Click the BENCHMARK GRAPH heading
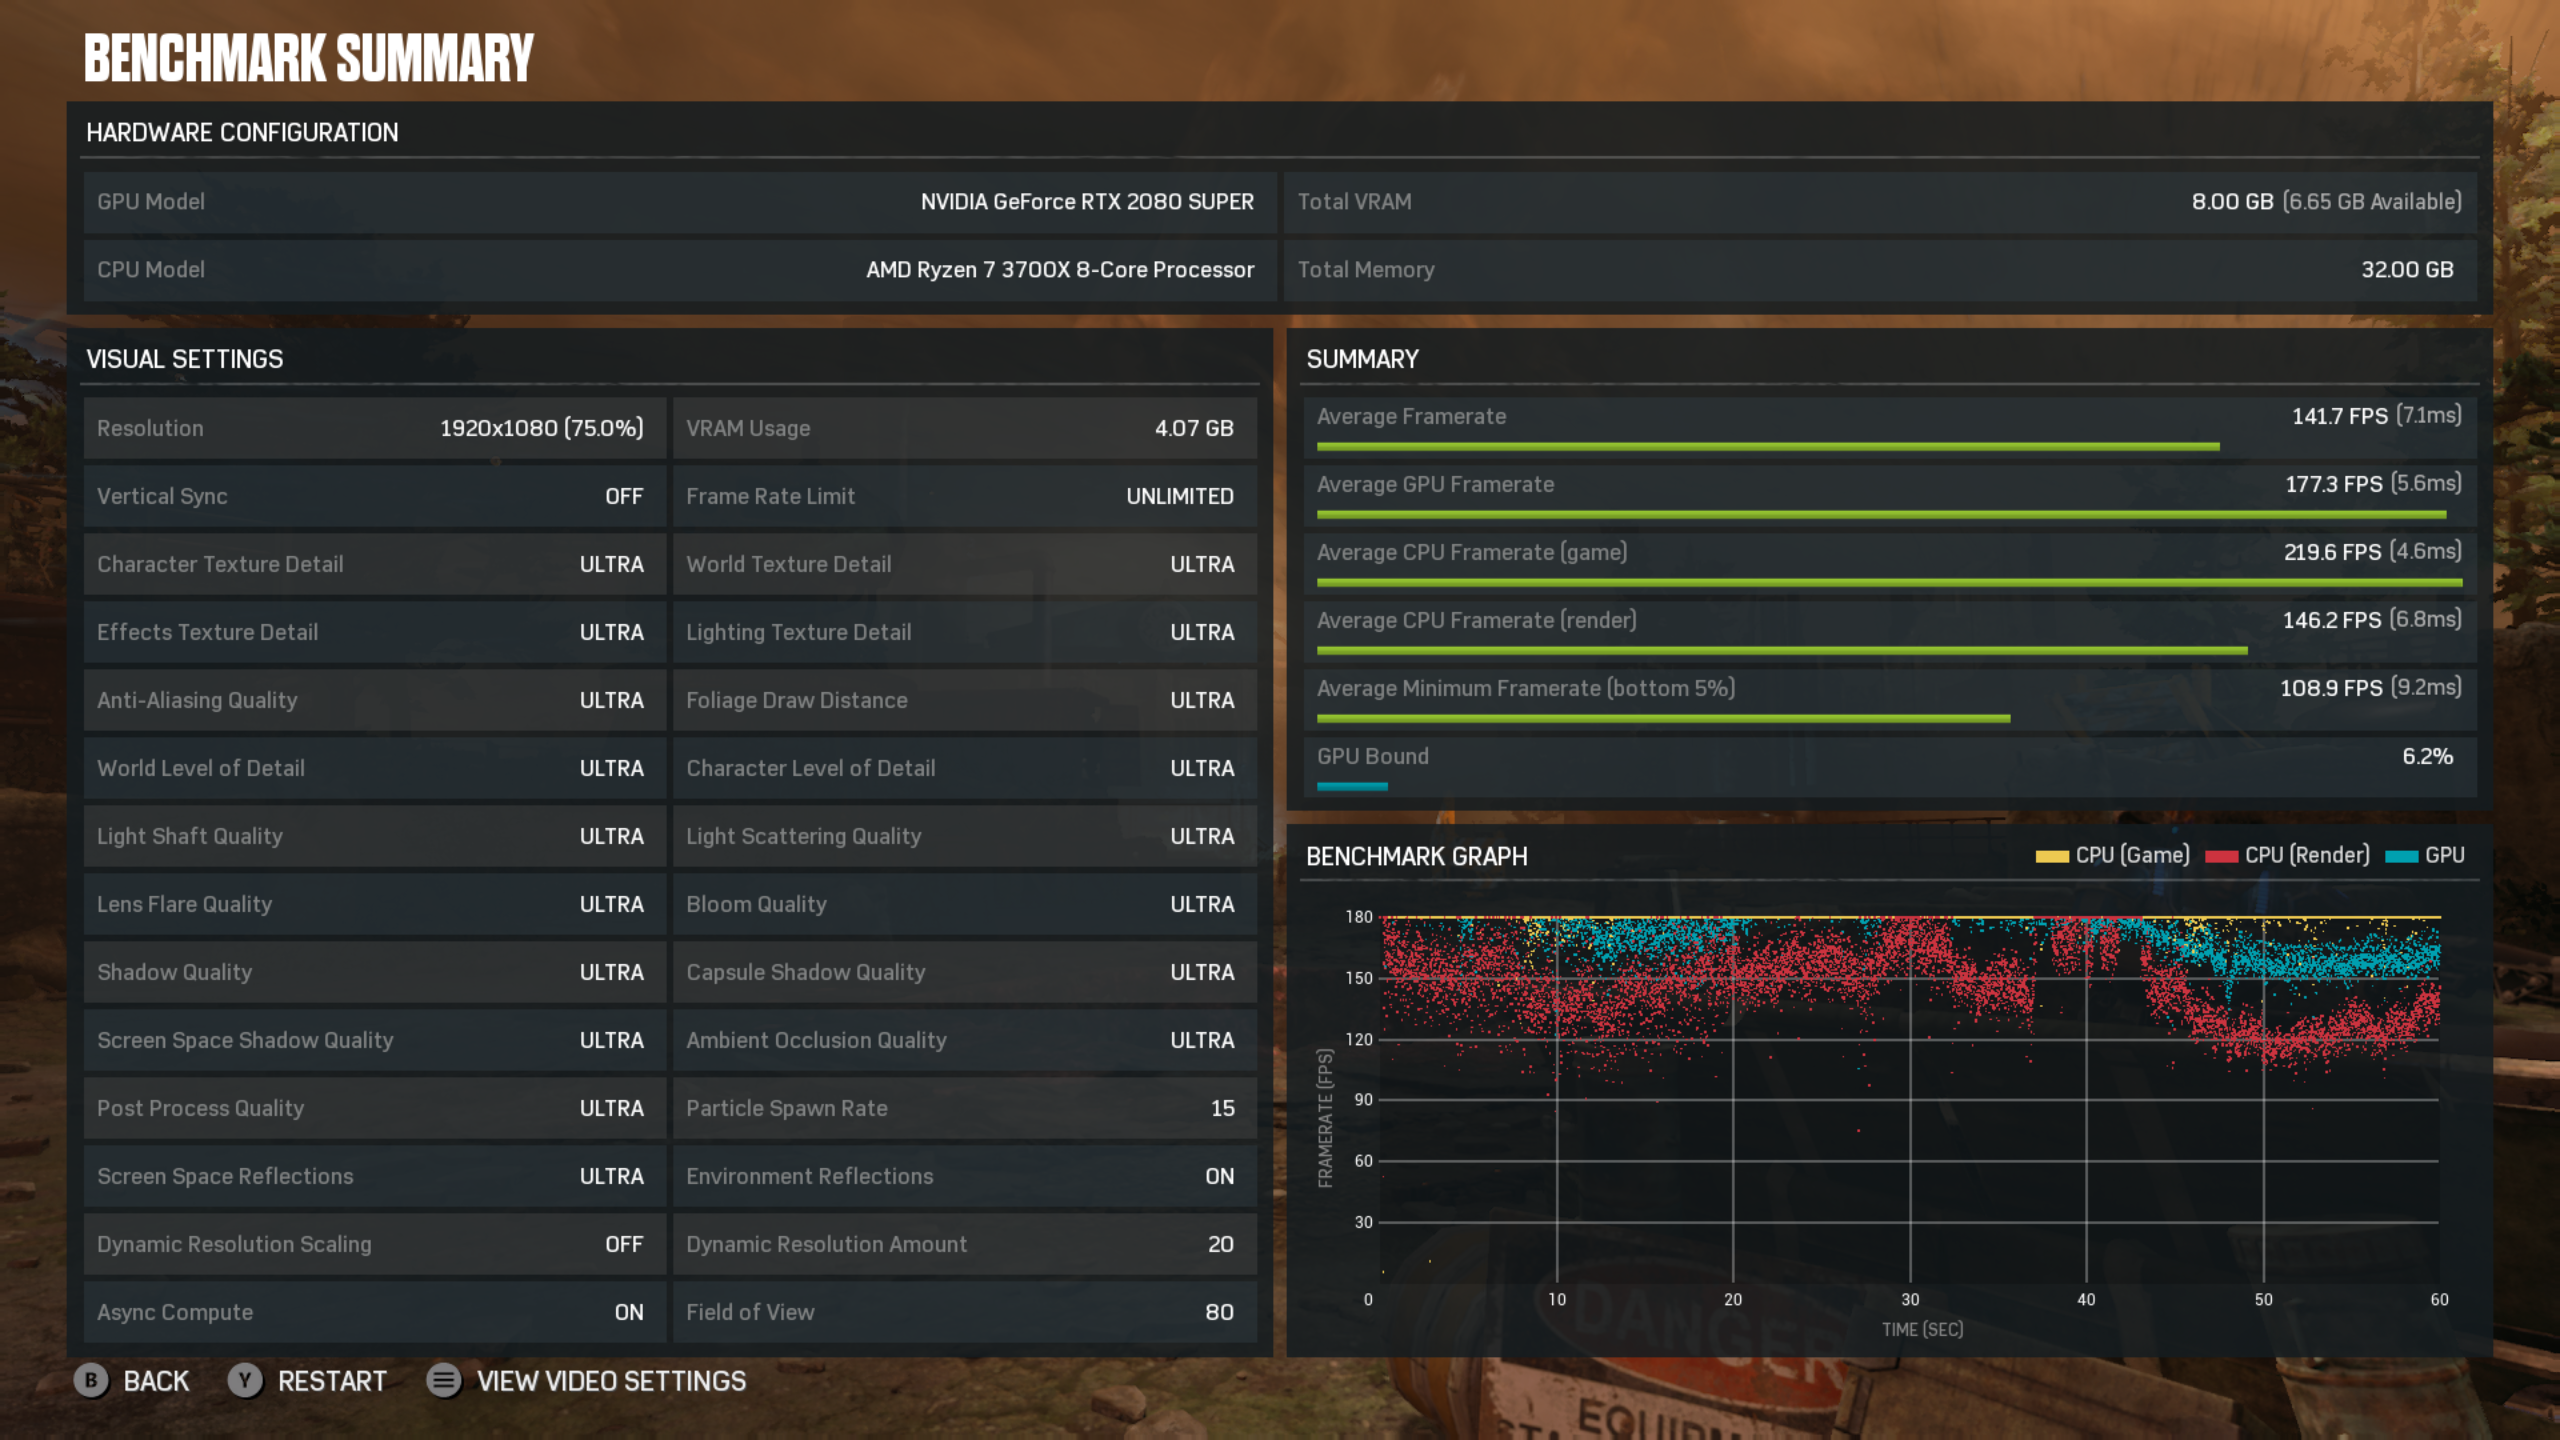 tap(1417, 856)
